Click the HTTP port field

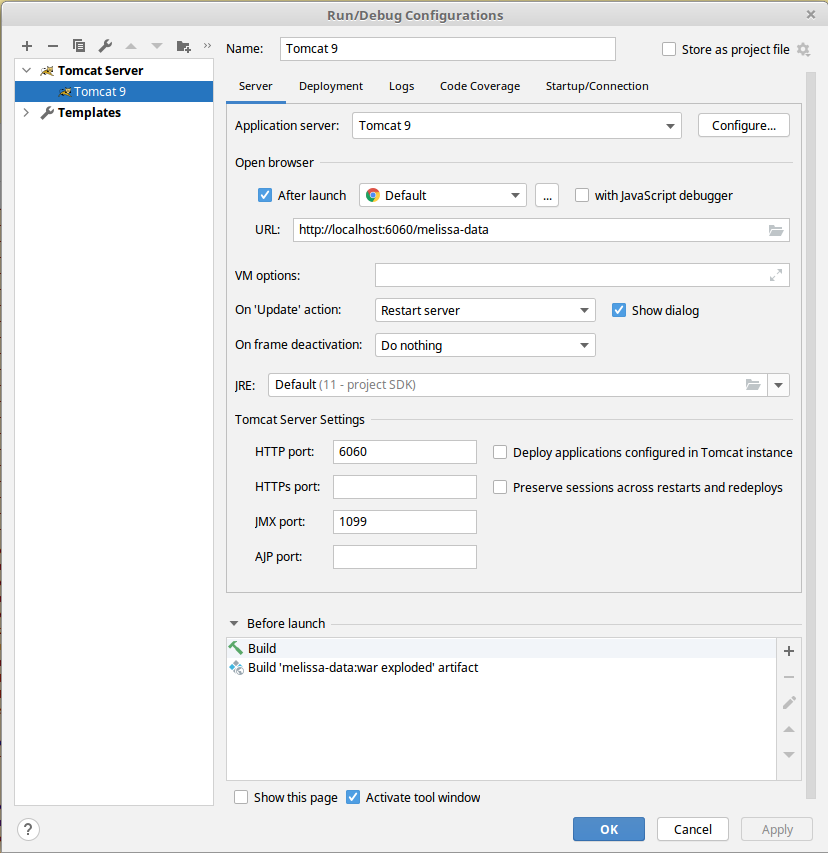(405, 452)
